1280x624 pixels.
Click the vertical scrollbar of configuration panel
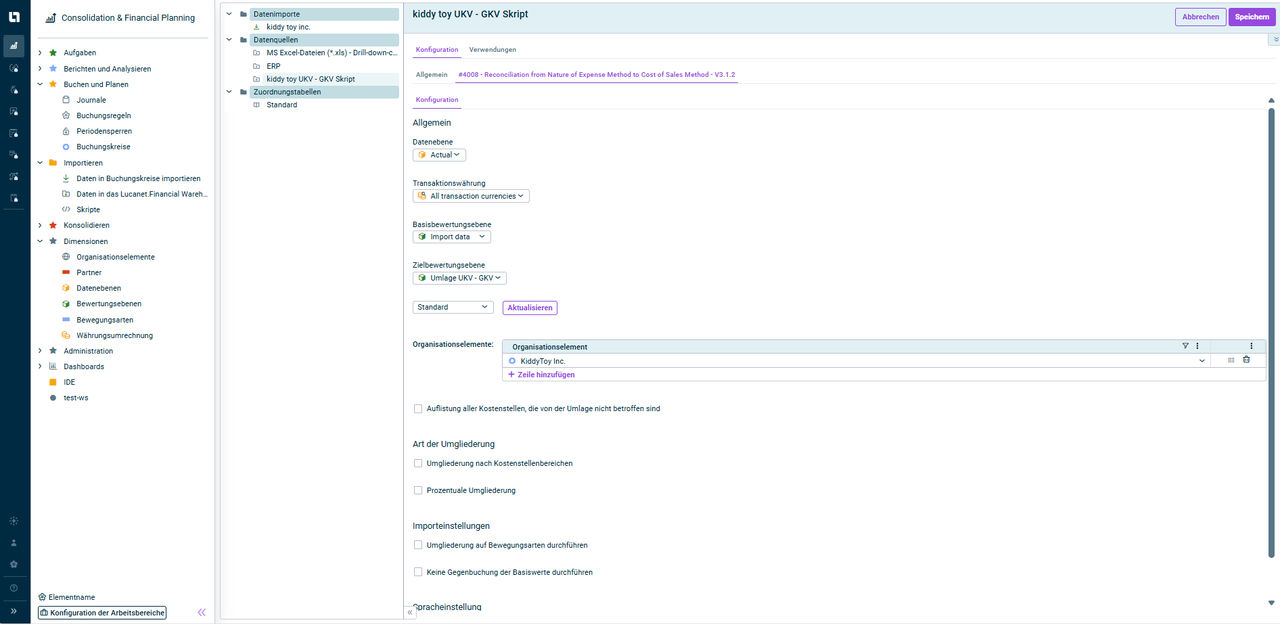point(1271,330)
